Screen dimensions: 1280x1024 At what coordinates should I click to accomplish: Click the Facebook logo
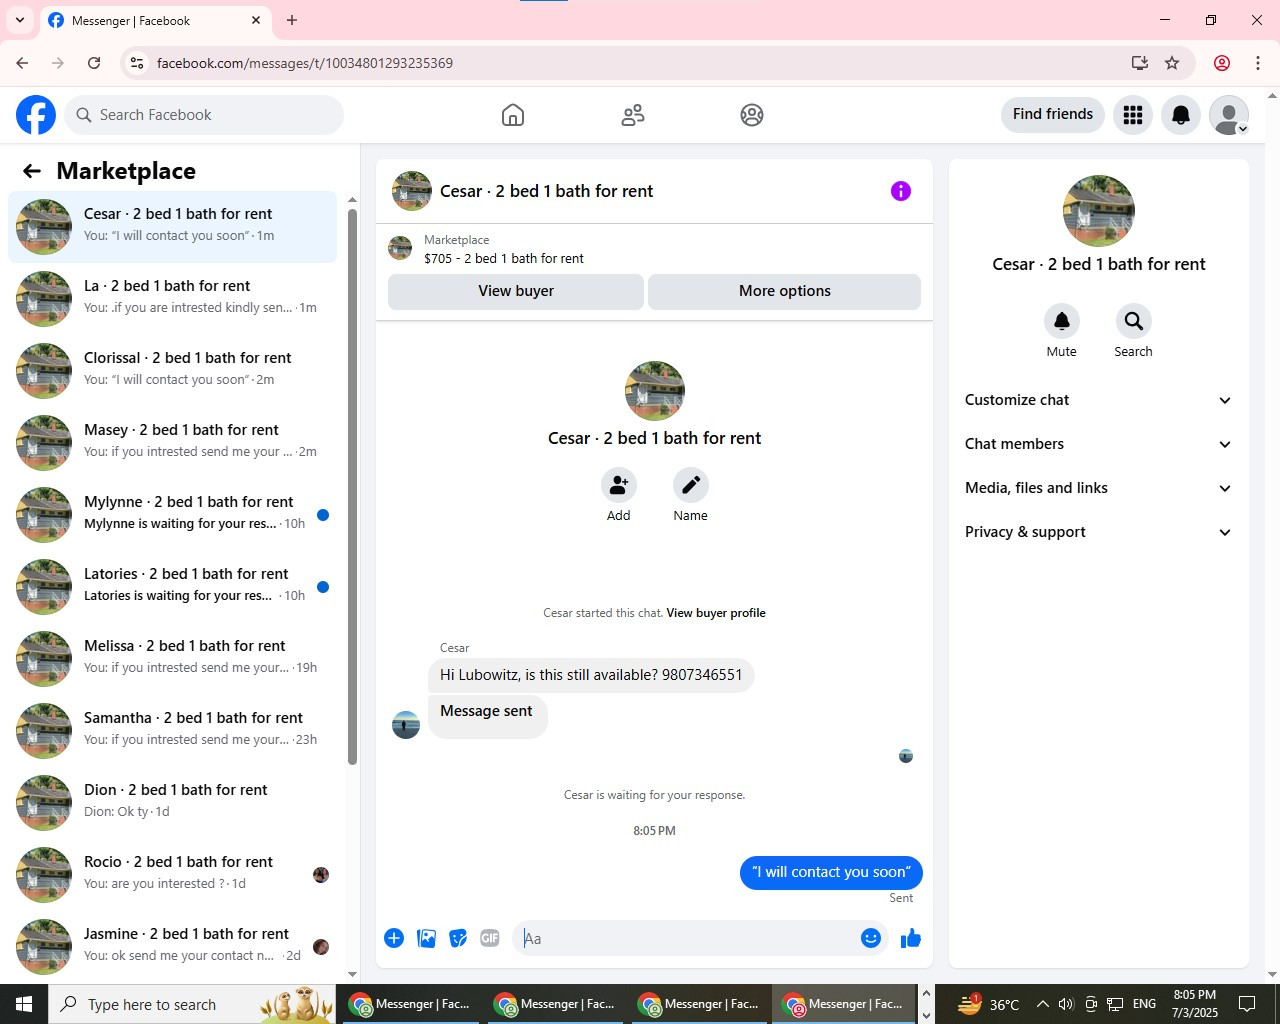coord(36,115)
